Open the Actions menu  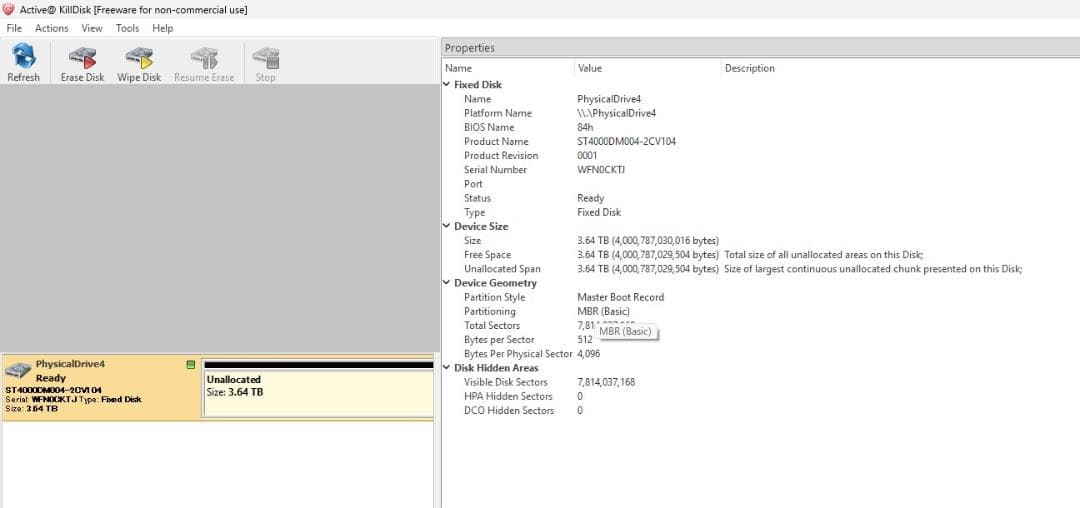pyautogui.click(x=52, y=28)
